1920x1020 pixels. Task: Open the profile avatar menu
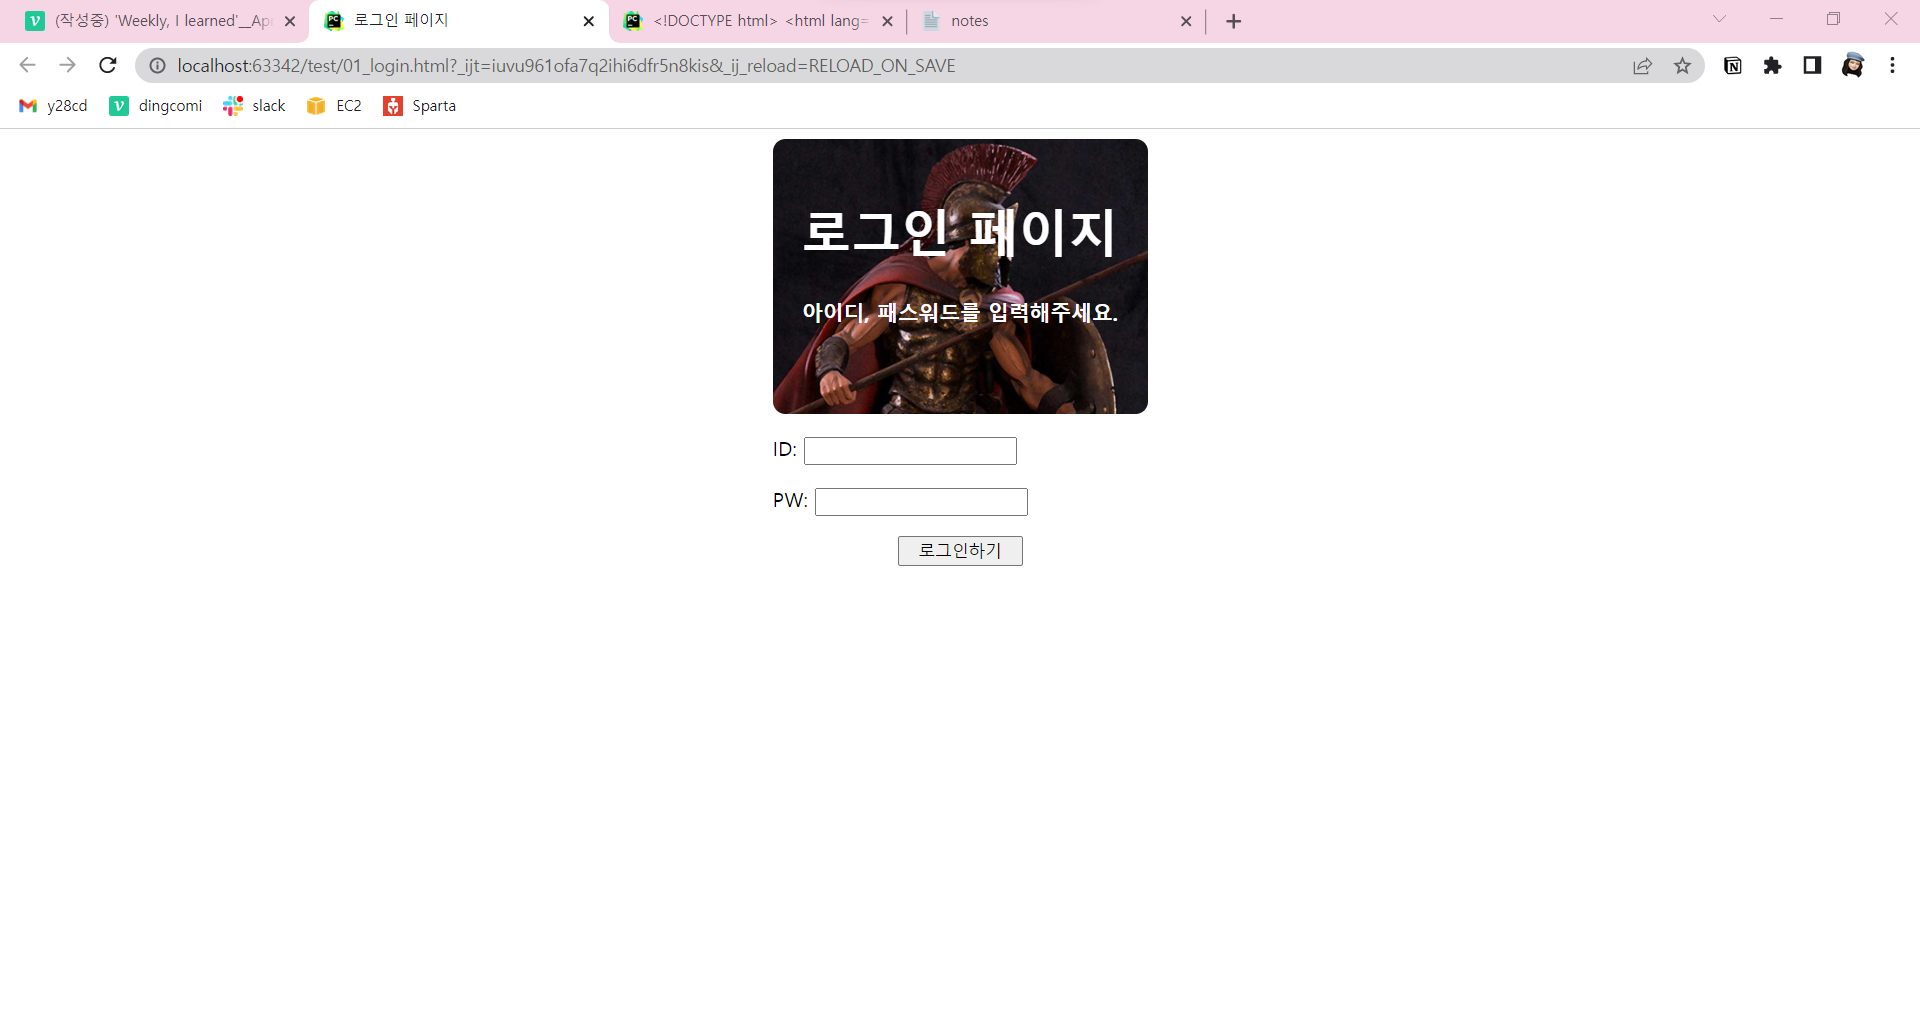[x=1852, y=66]
